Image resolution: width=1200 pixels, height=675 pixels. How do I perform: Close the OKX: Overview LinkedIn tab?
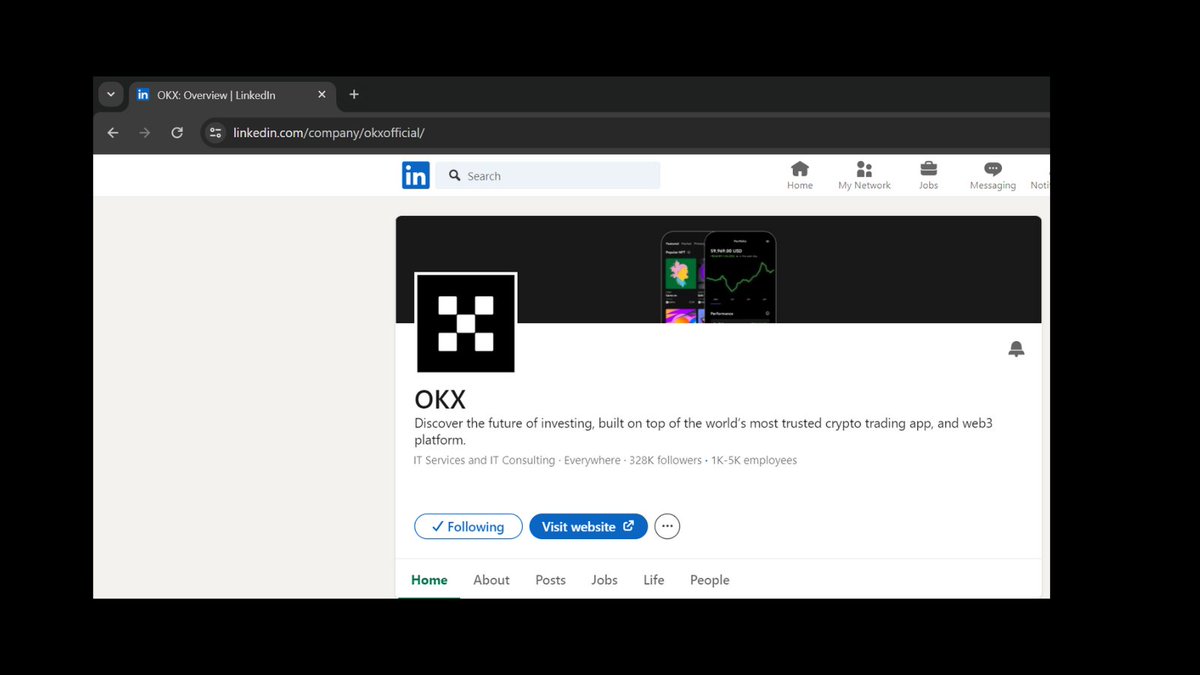coord(322,95)
